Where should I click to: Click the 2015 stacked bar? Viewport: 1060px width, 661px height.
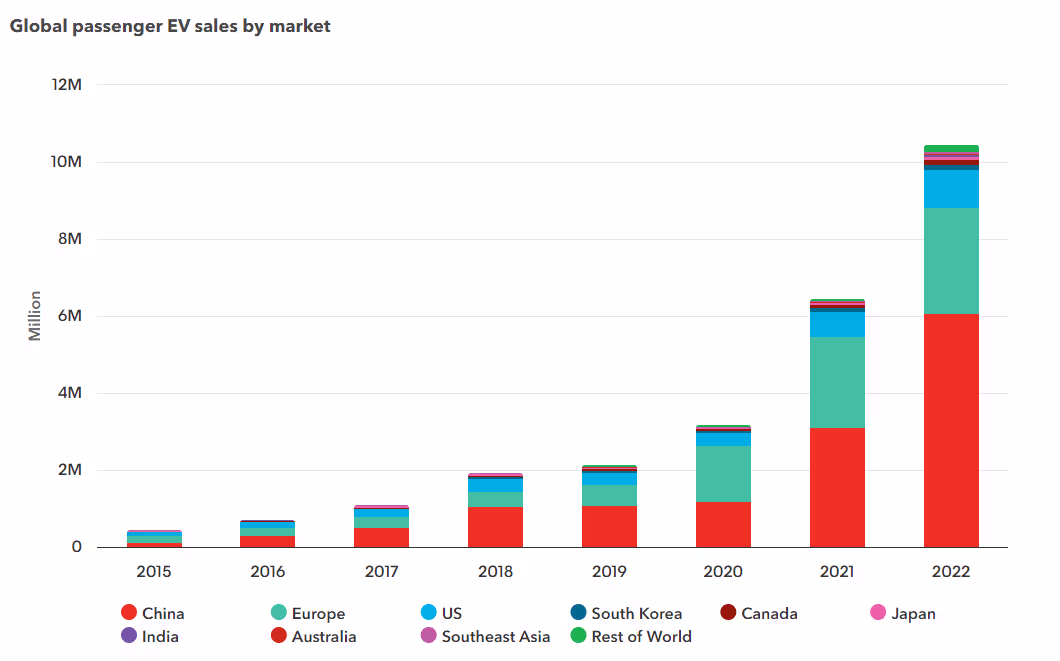click(154, 539)
